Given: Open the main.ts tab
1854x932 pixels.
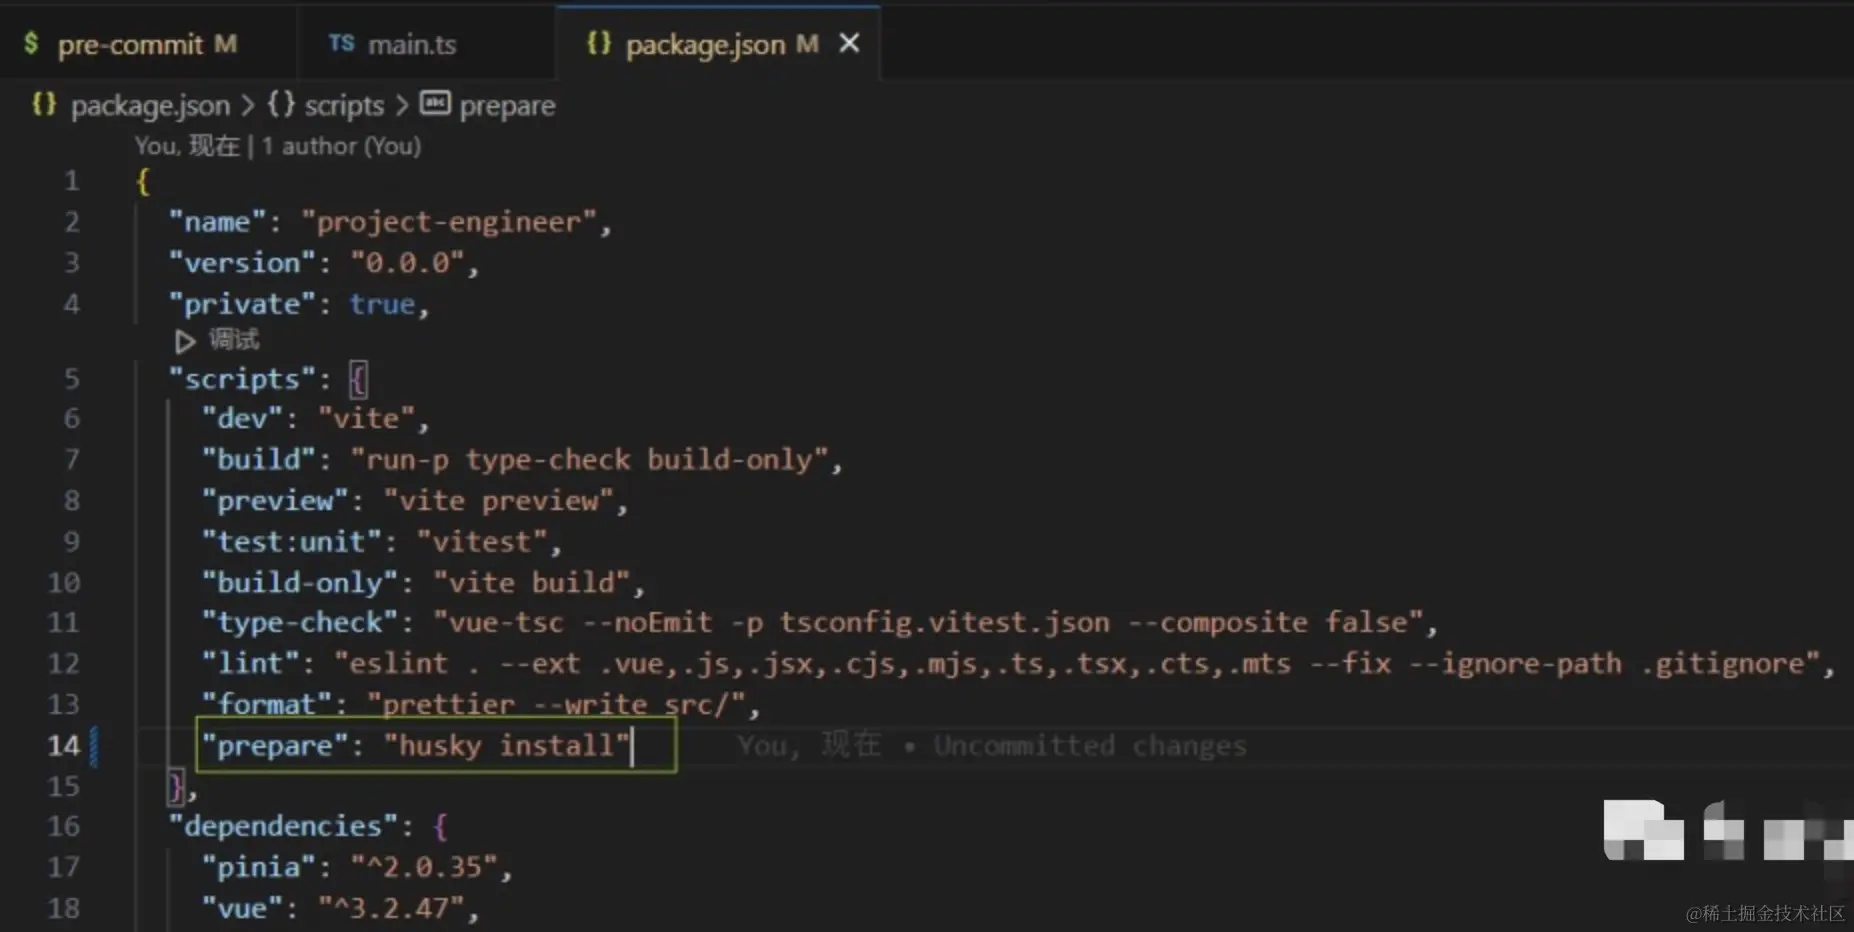Looking at the screenshot, I should [425, 44].
